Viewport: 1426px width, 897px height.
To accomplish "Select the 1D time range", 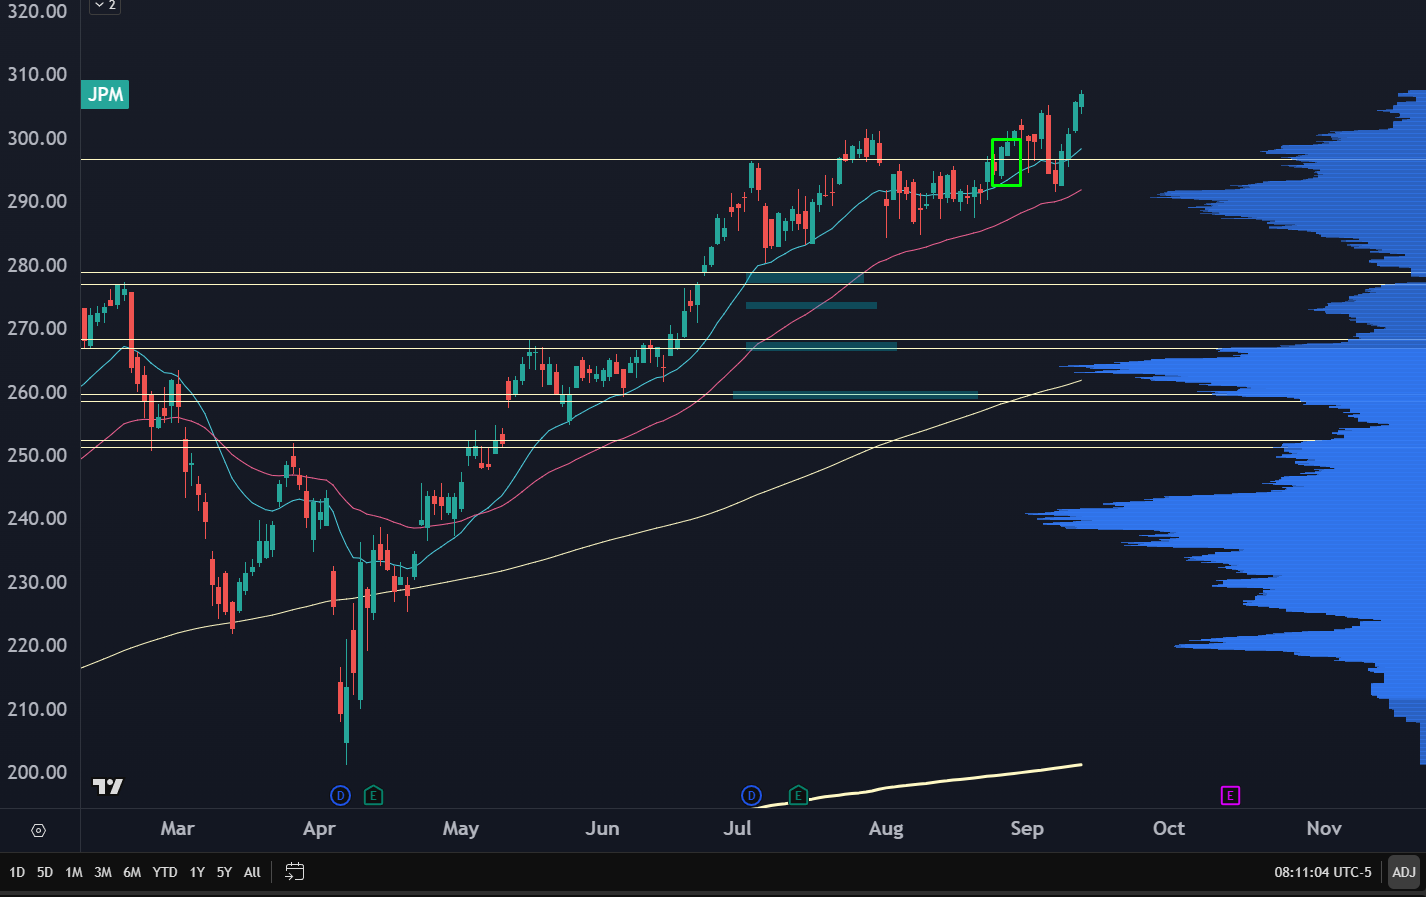I will (17, 872).
